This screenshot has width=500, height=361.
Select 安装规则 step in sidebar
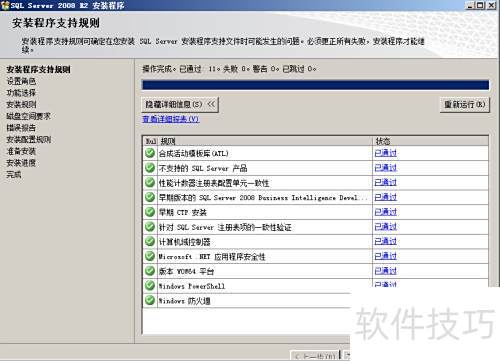21,104
